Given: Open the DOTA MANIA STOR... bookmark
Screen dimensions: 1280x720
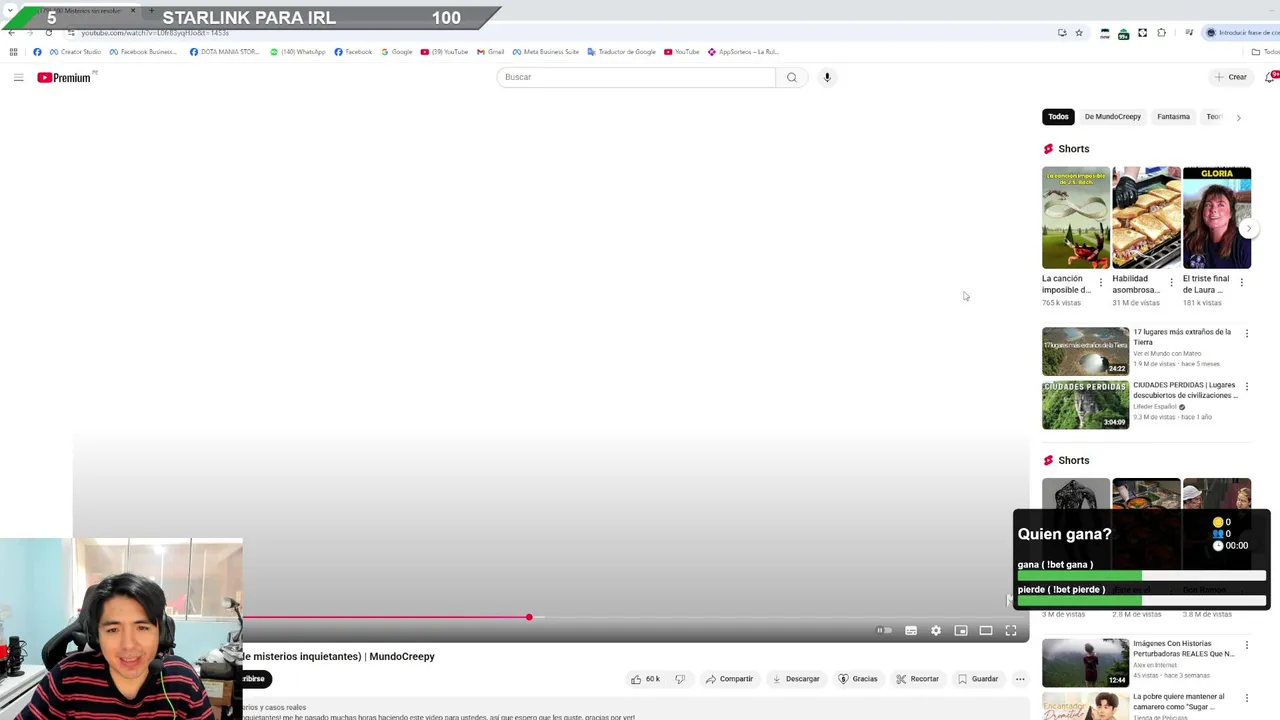Looking at the screenshot, I should pyautogui.click(x=224, y=52).
